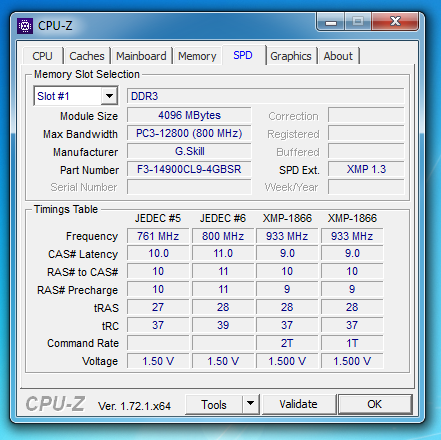Click the 800 MHz frequency cell
The height and width of the screenshot is (440, 441).
pos(223,236)
